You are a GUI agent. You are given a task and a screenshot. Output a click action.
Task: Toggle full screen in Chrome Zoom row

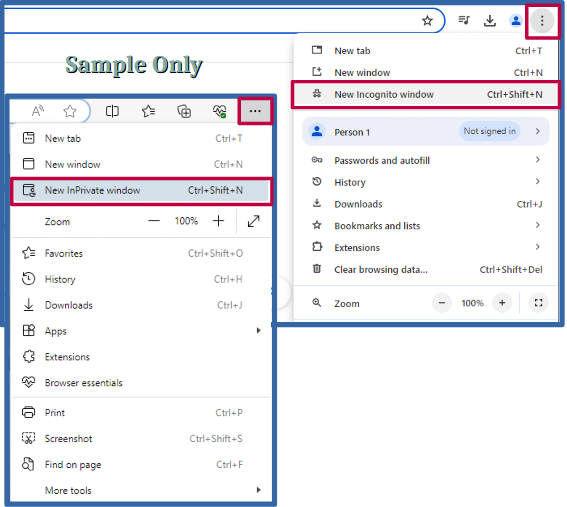(538, 303)
